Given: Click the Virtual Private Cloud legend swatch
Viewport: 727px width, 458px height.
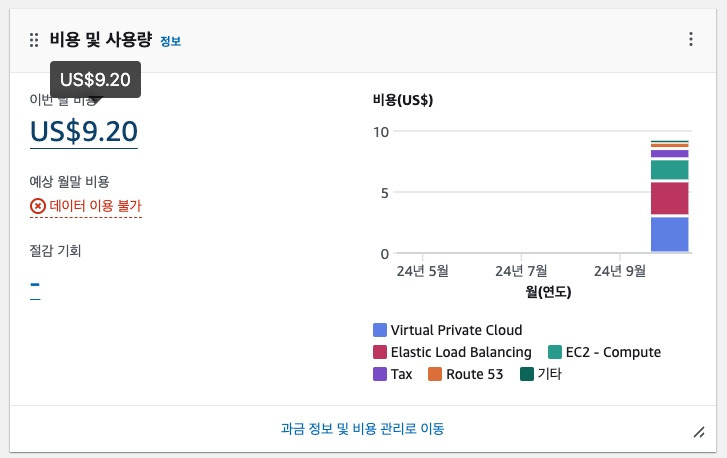Looking at the screenshot, I should (x=380, y=330).
